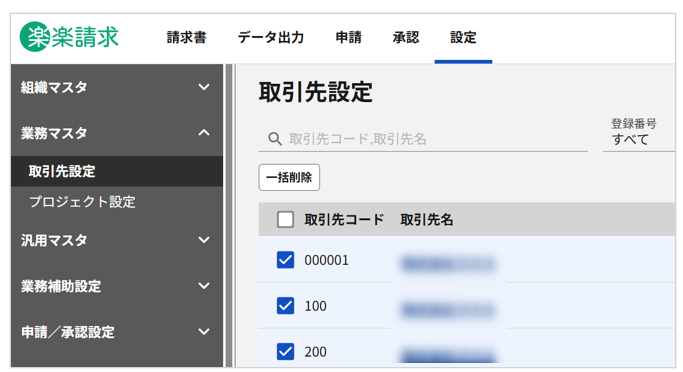
Task: Click the 申請/承認設定 section label
Action: coord(68,332)
